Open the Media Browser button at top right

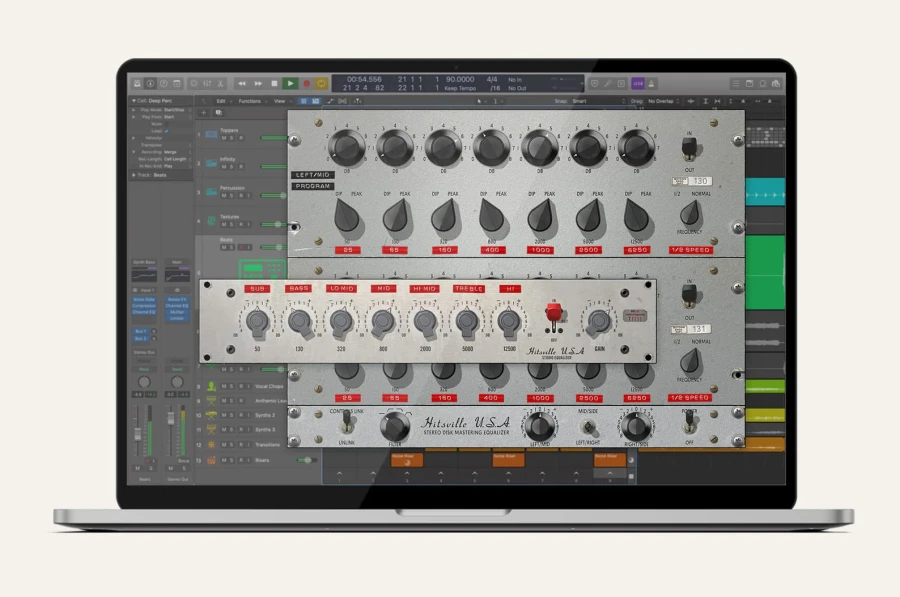pyautogui.click(x=776, y=84)
